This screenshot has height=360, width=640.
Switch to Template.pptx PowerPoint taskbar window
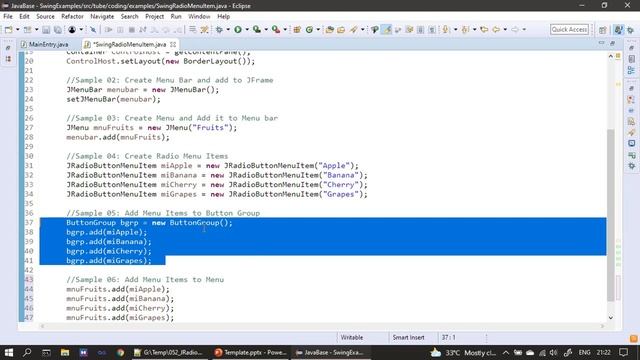[x=250, y=352]
